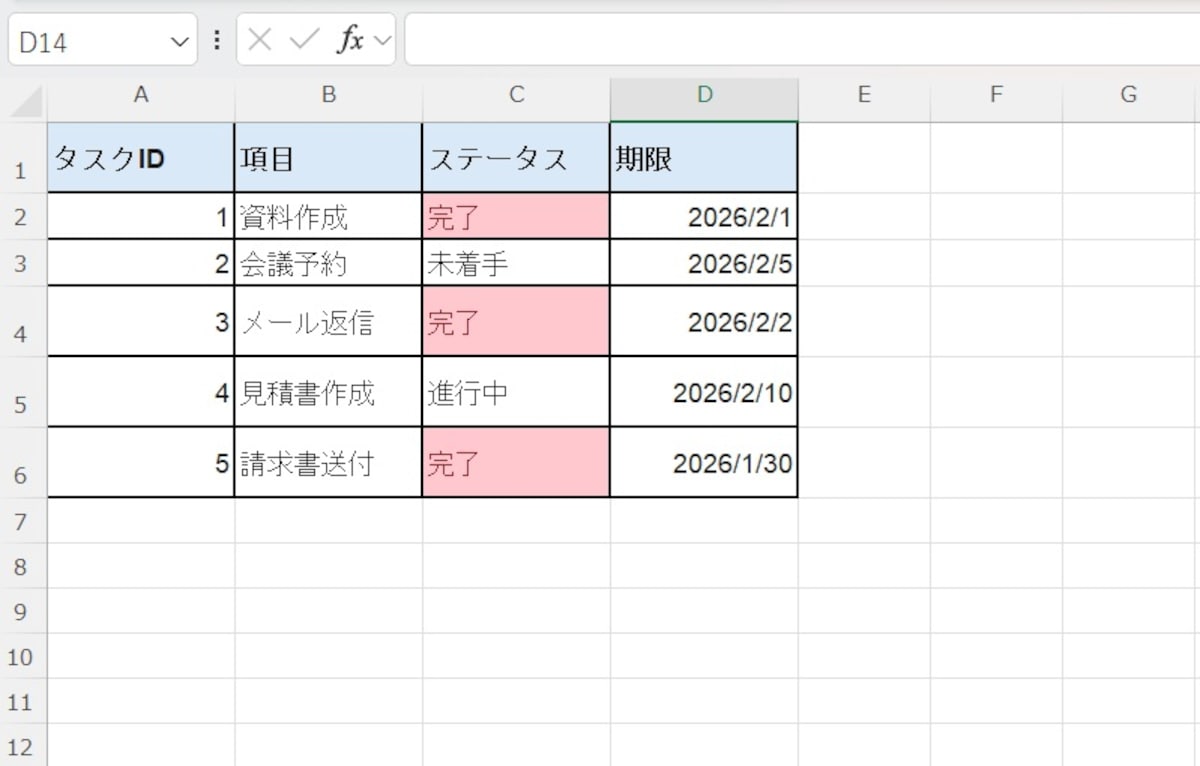Image resolution: width=1200 pixels, height=766 pixels.
Task: Select the cell containing 未着手
Action: (515, 263)
